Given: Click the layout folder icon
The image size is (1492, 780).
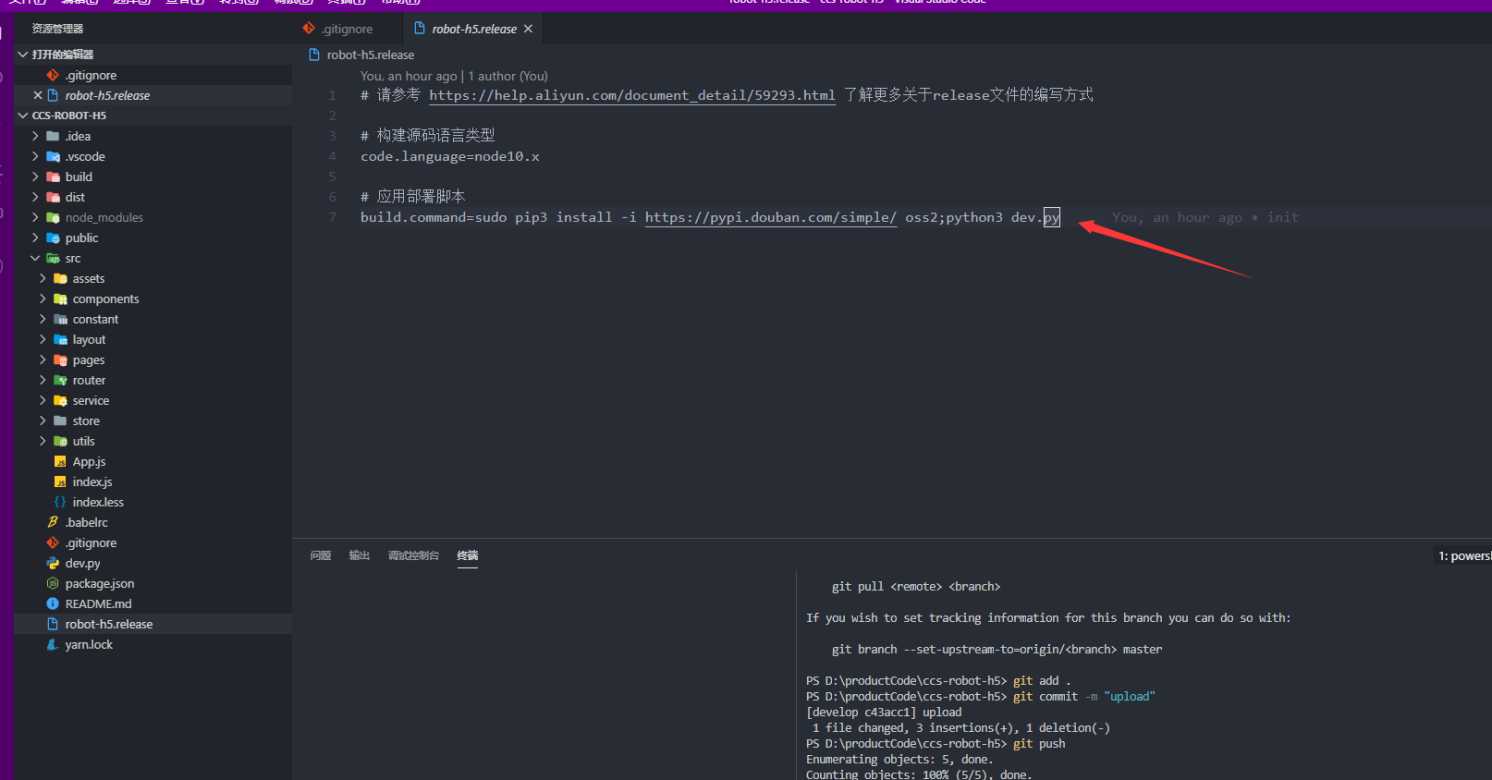Looking at the screenshot, I should pos(60,340).
